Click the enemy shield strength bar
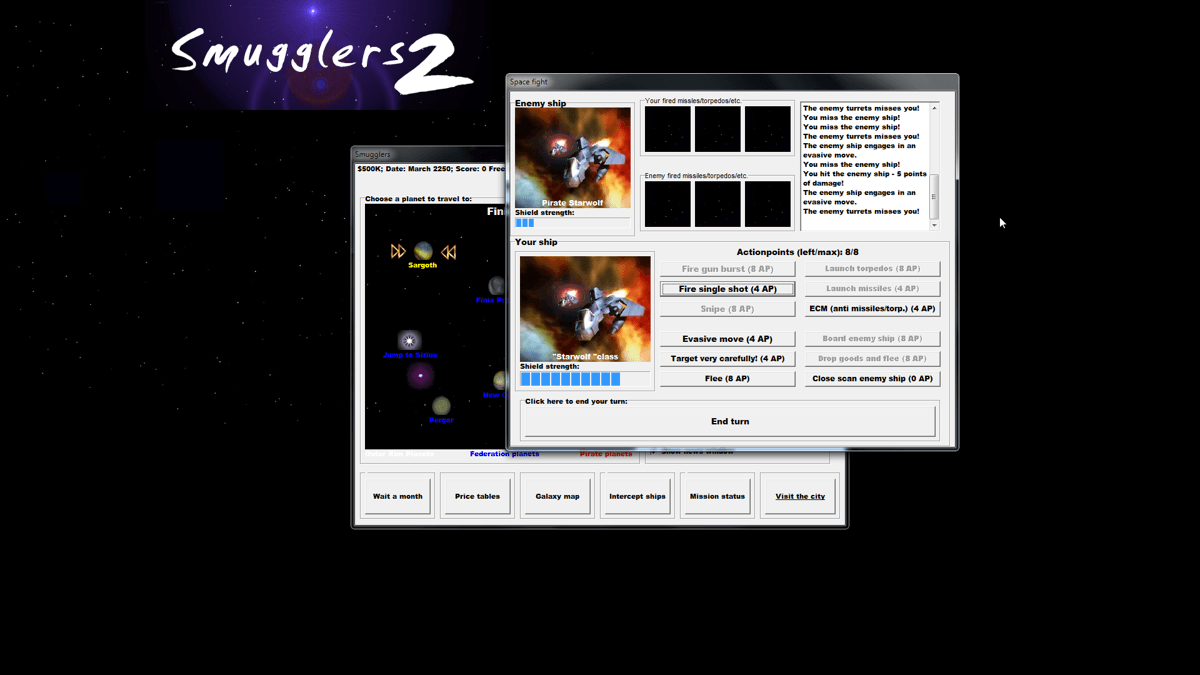The height and width of the screenshot is (675, 1200). tap(572, 223)
